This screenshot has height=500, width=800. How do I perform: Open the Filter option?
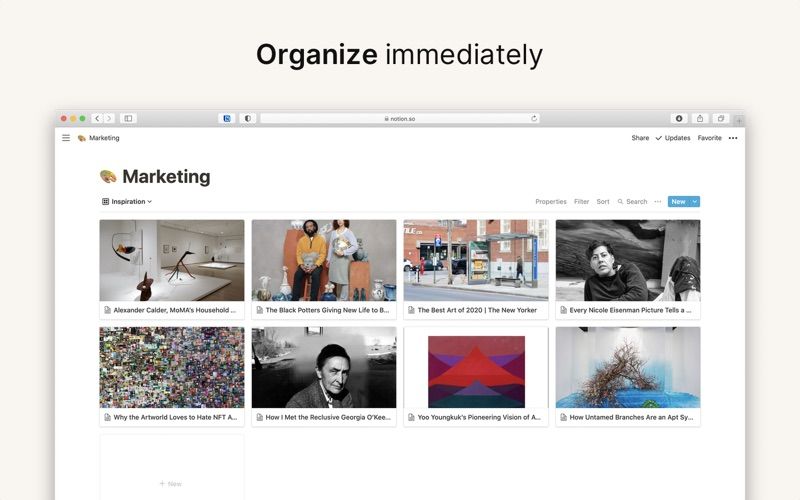coord(581,202)
